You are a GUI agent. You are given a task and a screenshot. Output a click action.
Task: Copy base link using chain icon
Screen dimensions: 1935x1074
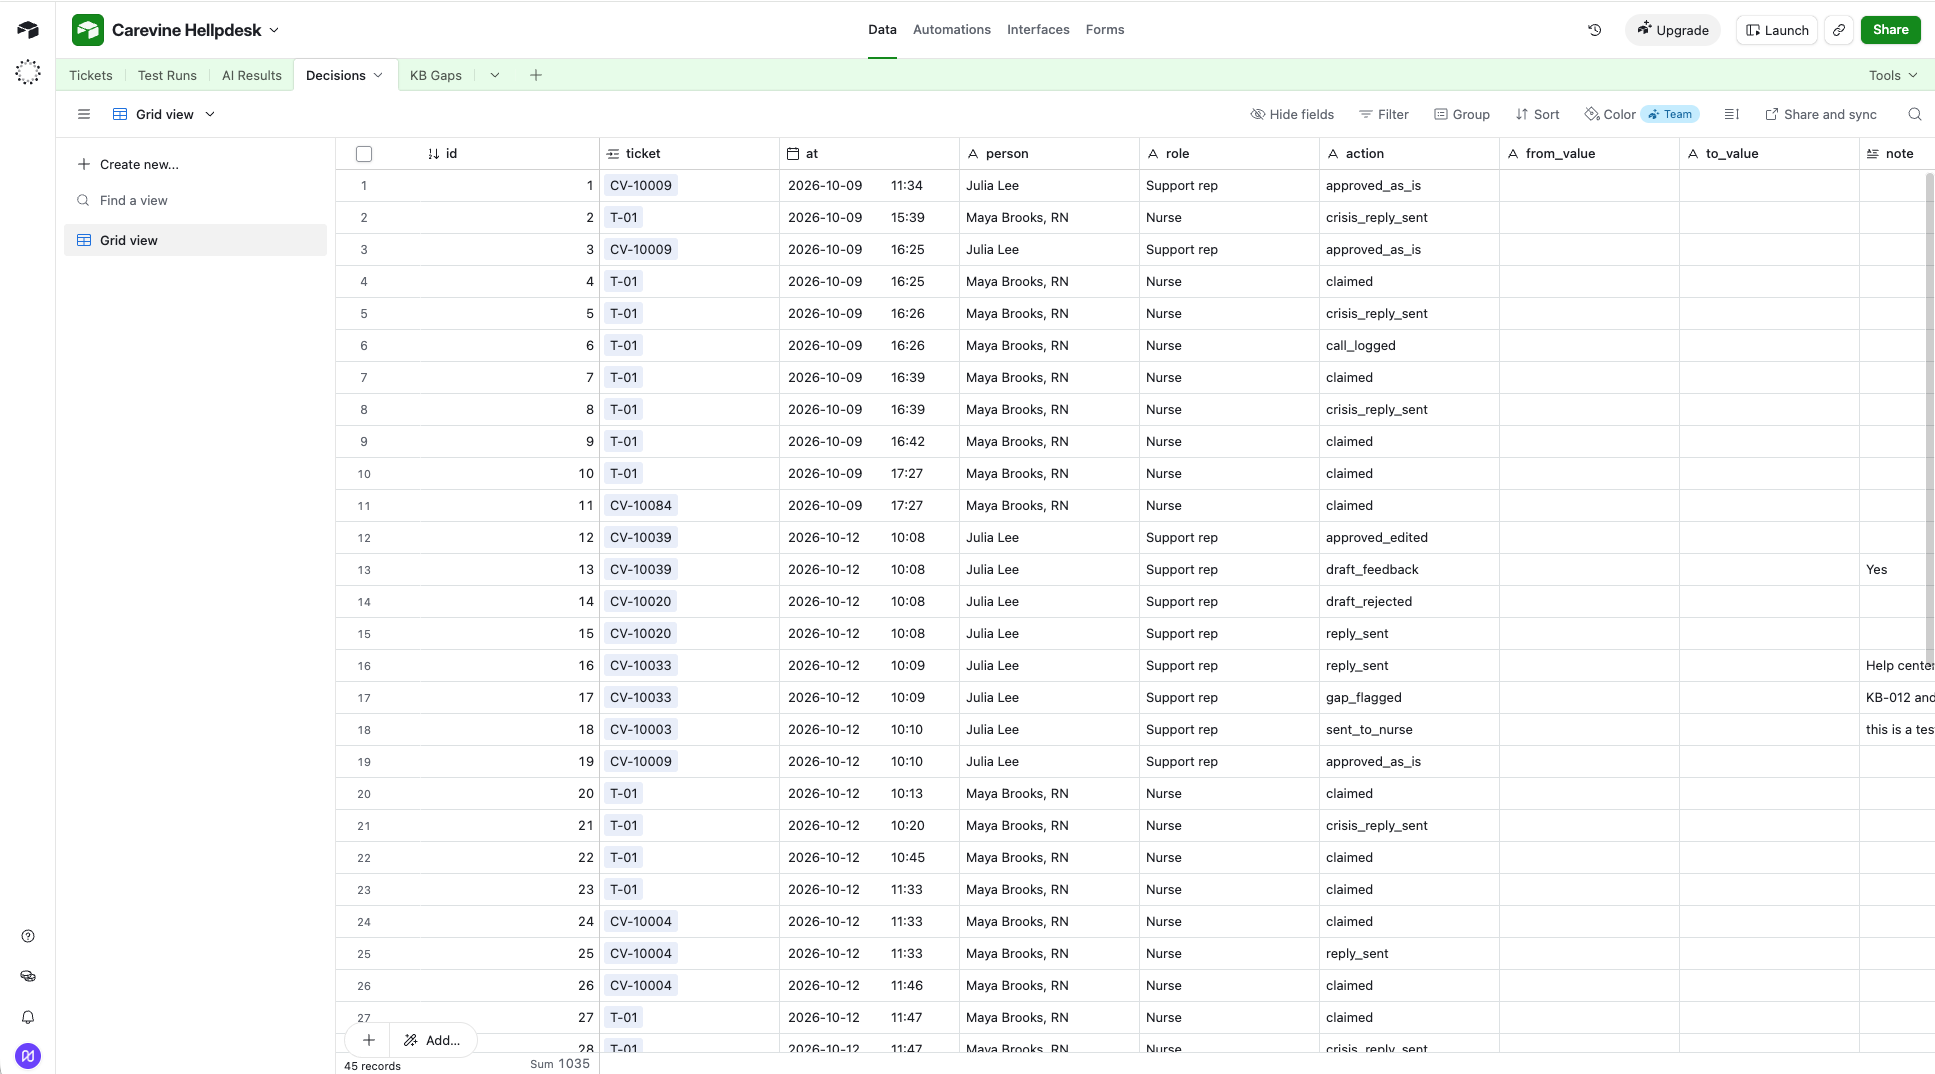pos(1839,30)
